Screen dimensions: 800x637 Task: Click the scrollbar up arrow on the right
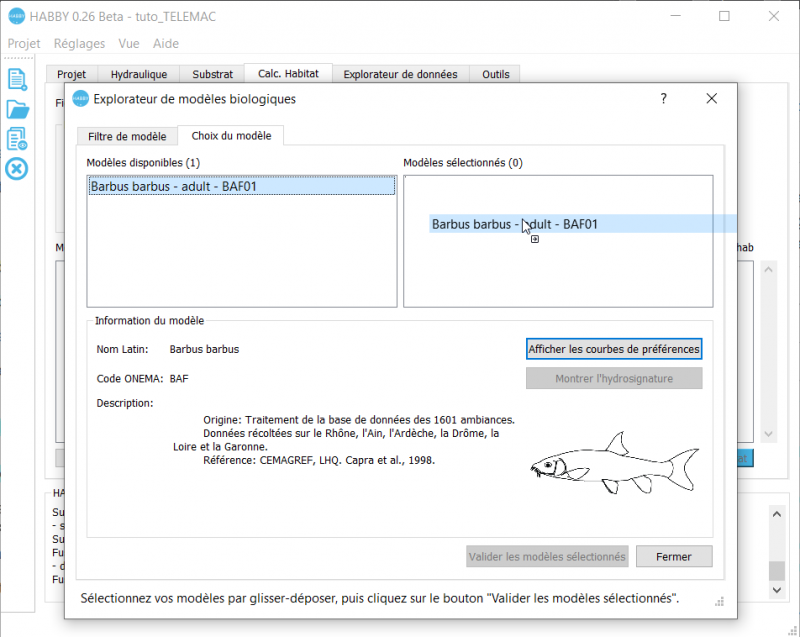coord(768,267)
